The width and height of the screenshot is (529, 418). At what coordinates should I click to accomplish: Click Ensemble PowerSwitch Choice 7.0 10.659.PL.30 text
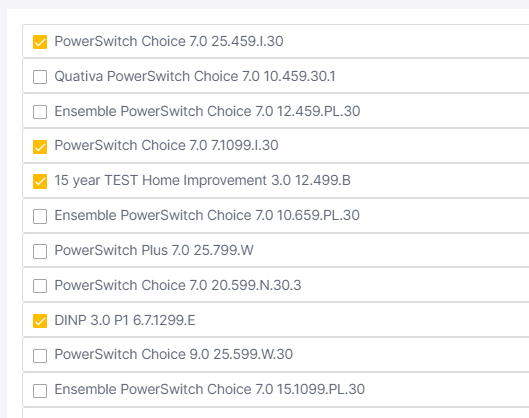pos(207,215)
